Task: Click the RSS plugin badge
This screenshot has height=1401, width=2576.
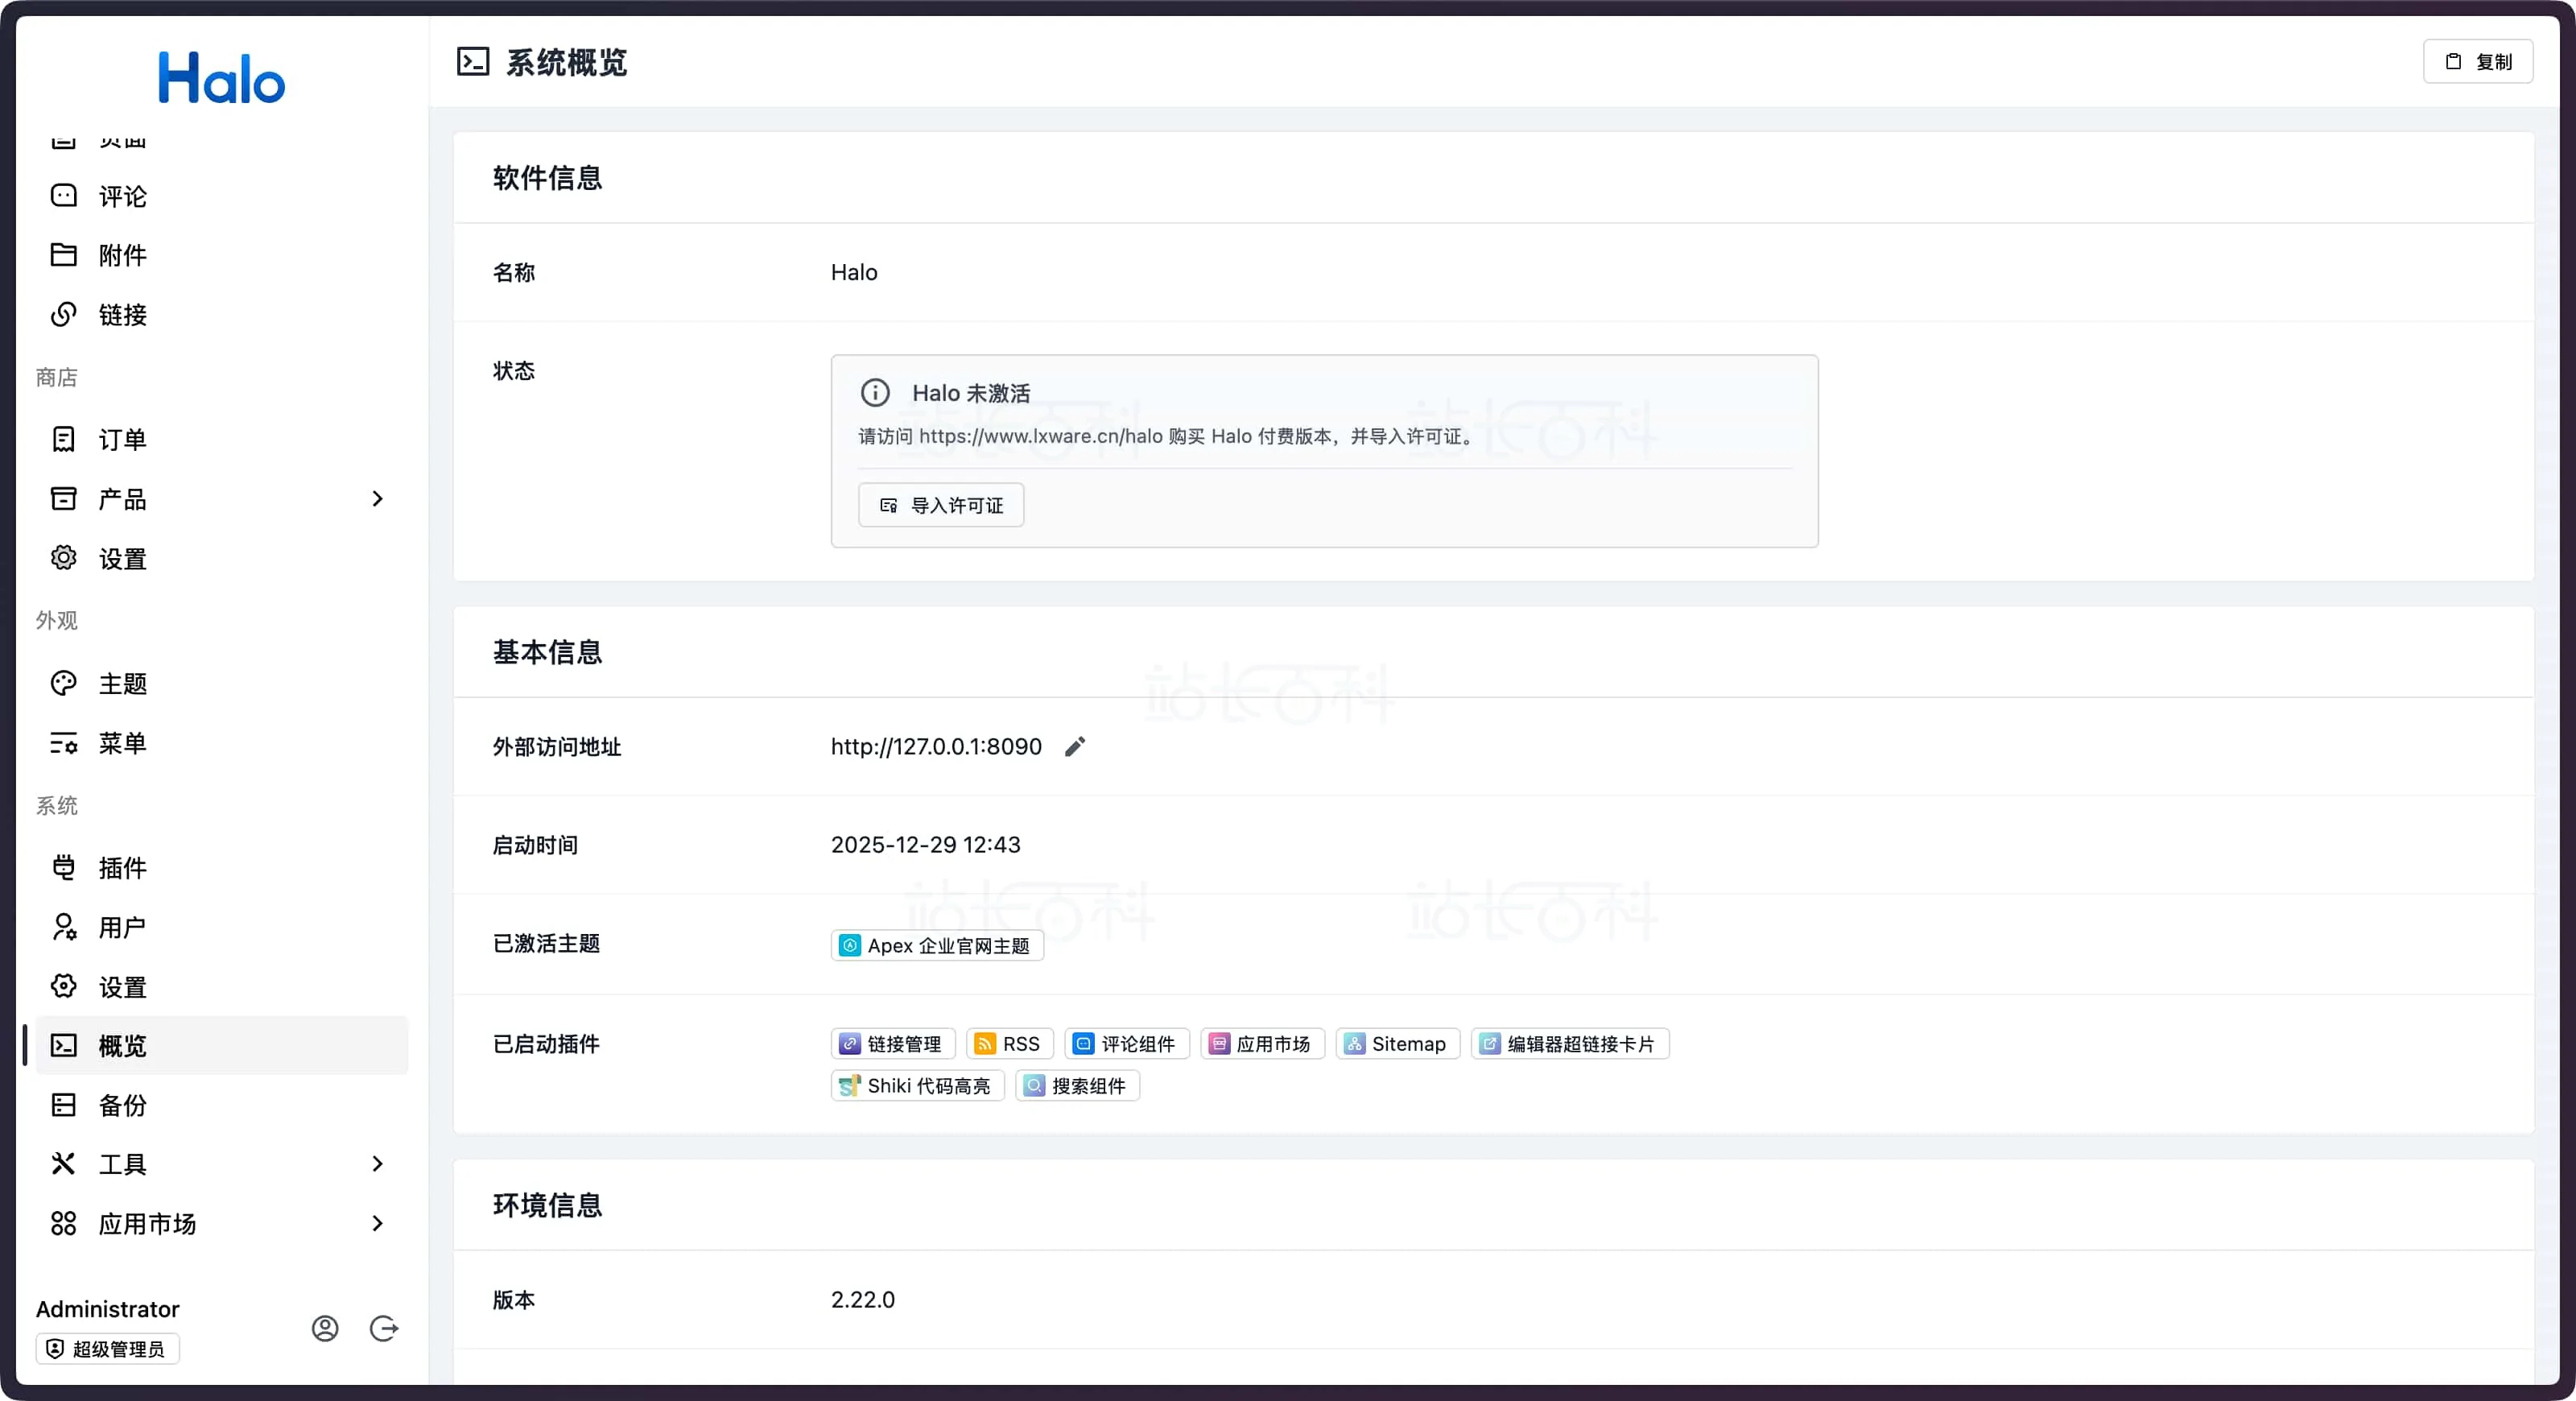Action: coord(1008,1043)
